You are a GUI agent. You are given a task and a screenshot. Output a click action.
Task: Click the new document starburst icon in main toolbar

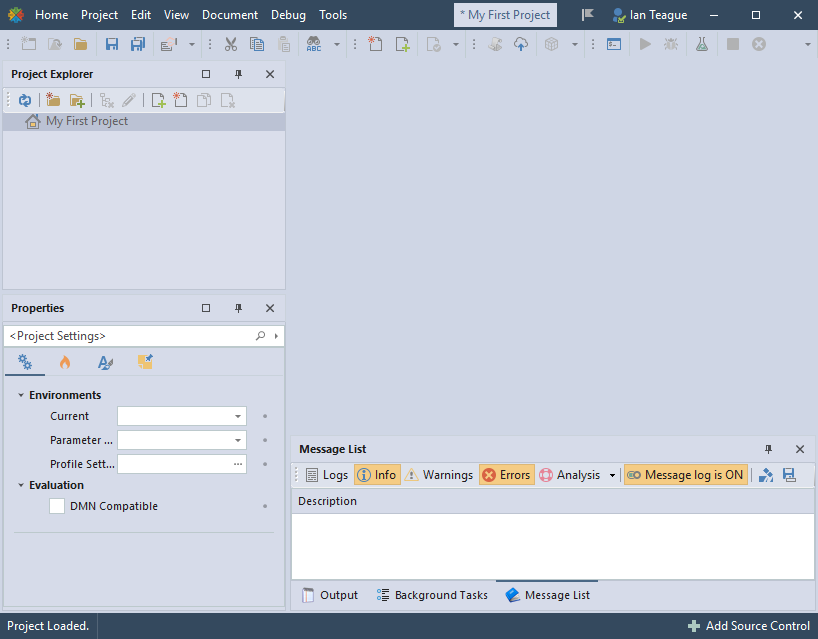tap(375, 44)
